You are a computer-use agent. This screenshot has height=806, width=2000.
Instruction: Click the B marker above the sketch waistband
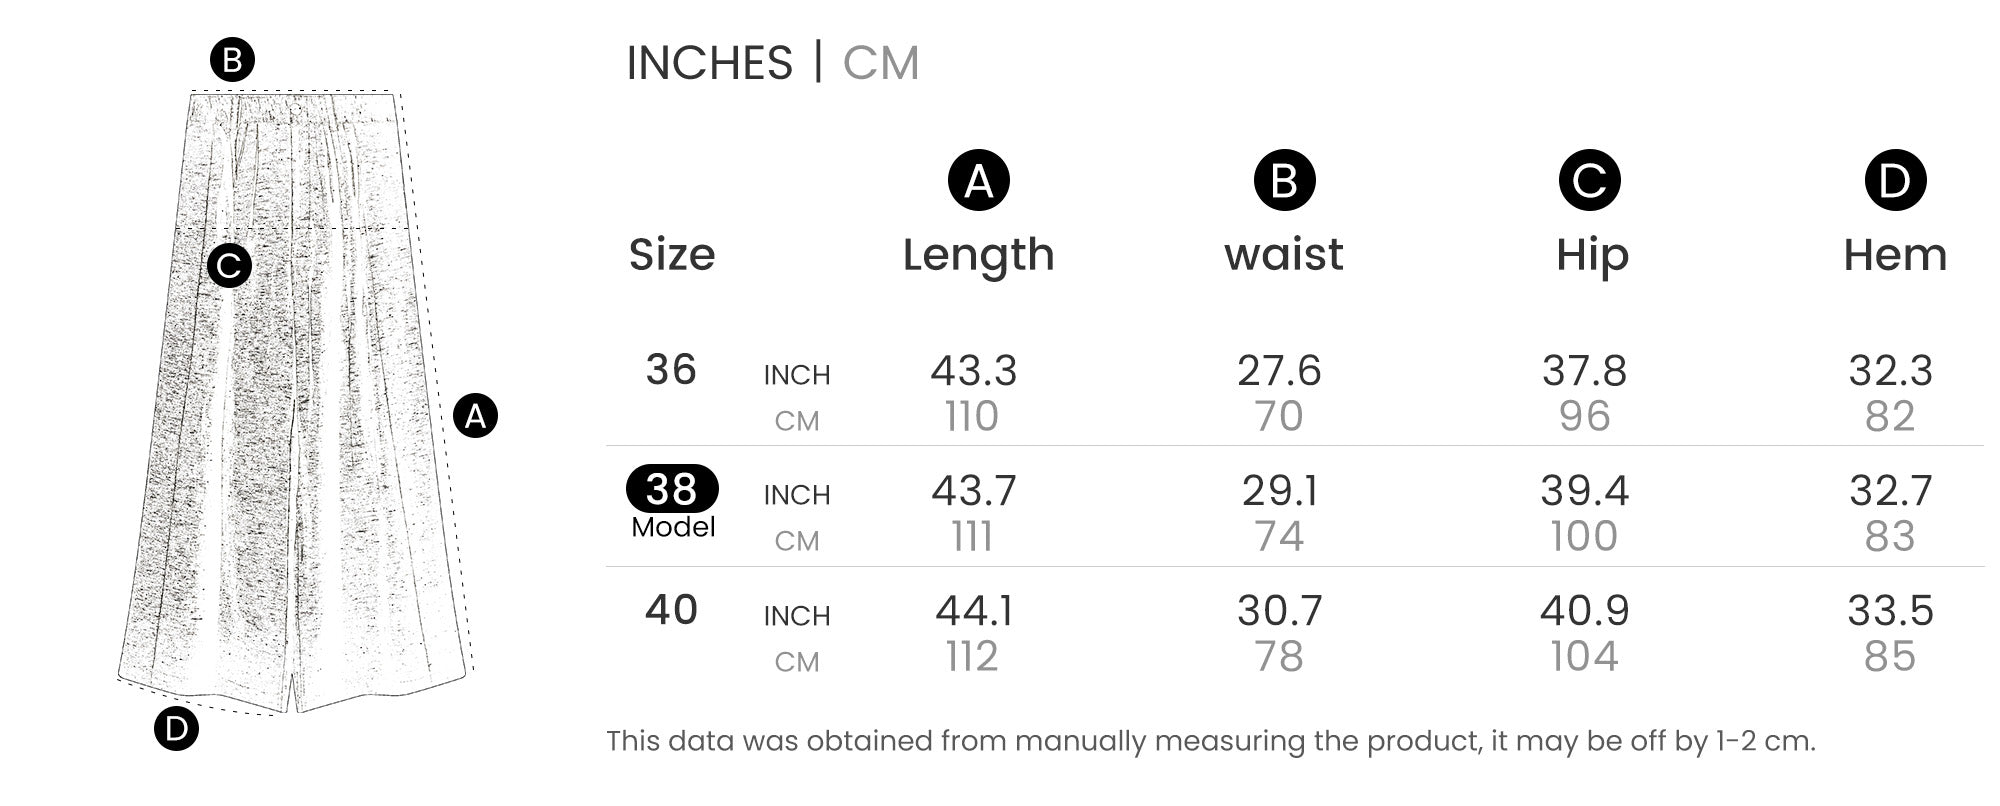(232, 60)
